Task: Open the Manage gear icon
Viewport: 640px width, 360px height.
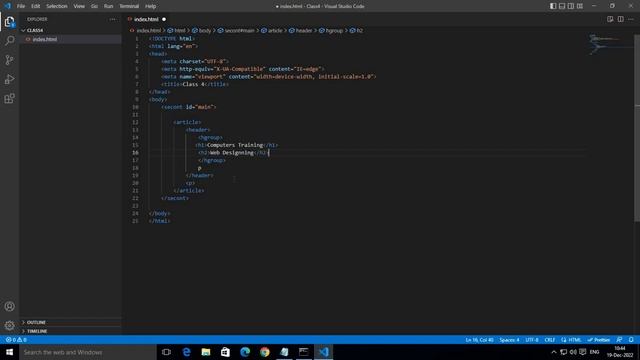Action: click(x=9, y=325)
